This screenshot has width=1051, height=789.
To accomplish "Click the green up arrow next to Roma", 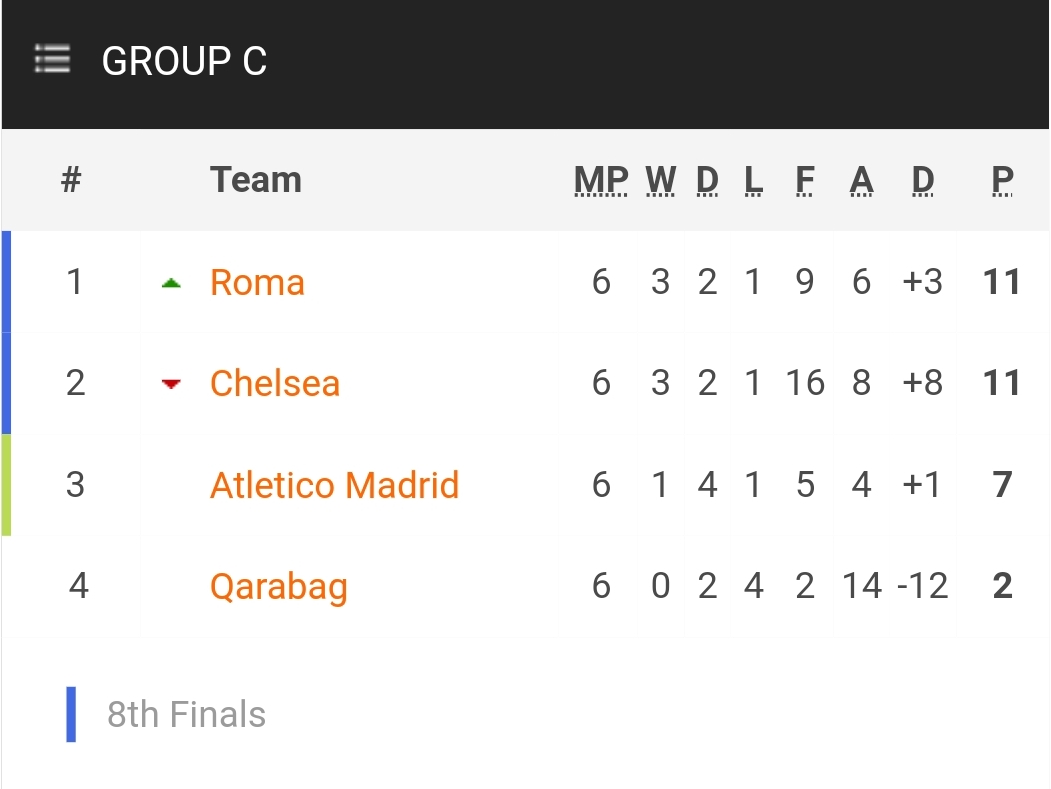I will coord(171,283).
